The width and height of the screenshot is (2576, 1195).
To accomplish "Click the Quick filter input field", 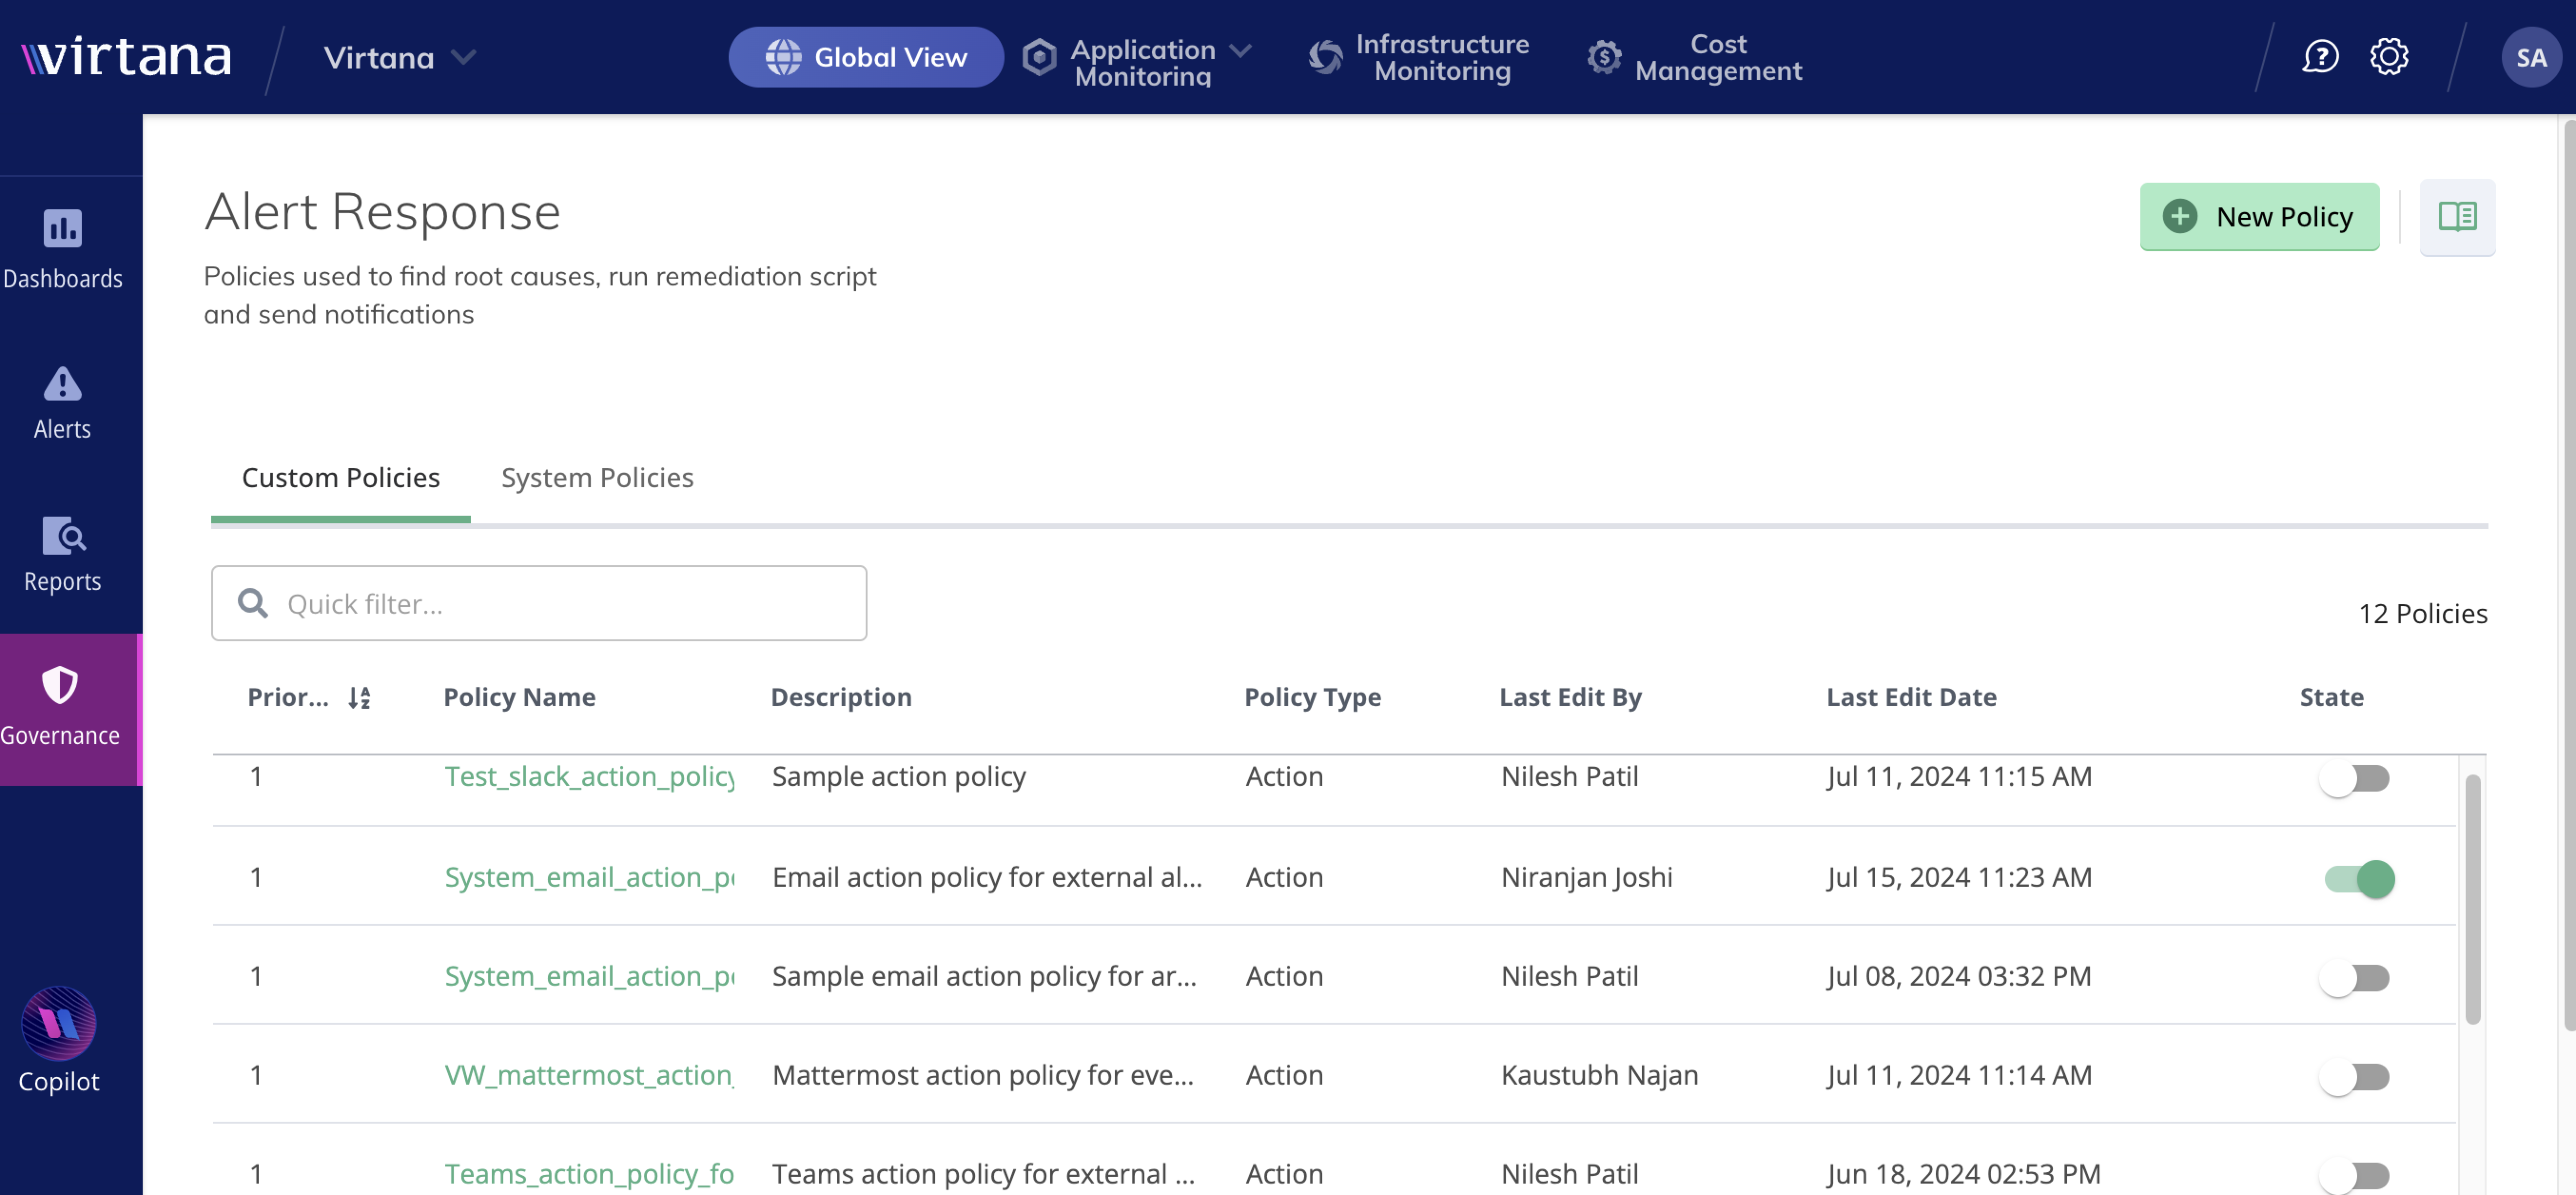I will (x=539, y=603).
